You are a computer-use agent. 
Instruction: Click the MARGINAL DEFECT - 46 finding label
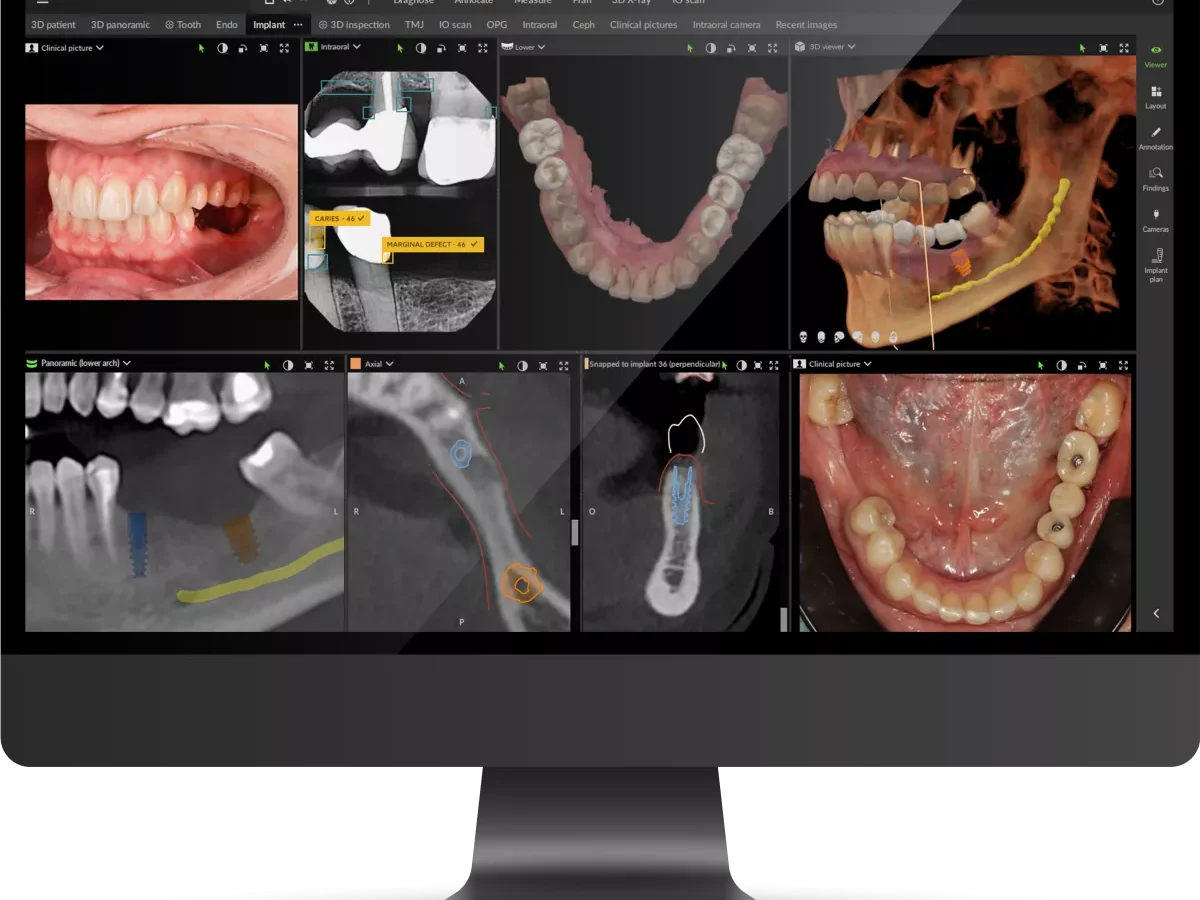[x=433, y=244]
